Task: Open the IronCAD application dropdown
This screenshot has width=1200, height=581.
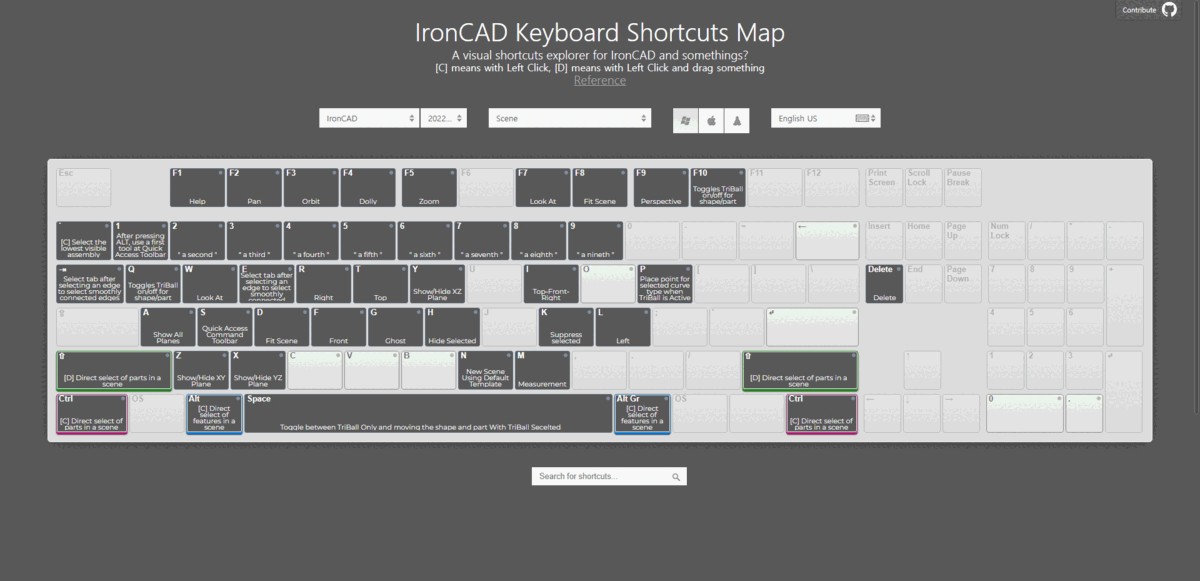Action: pos(369,118)
